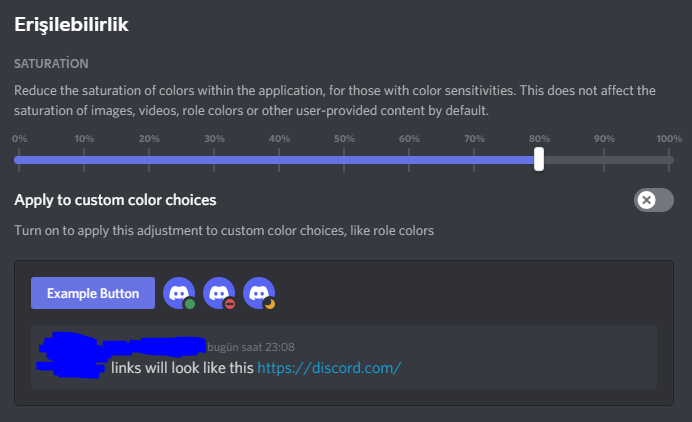The width and height of the screenshot is (692, 422).
Task: Click the Discord avatar with yellow idle status
Action: click(259, 293)
